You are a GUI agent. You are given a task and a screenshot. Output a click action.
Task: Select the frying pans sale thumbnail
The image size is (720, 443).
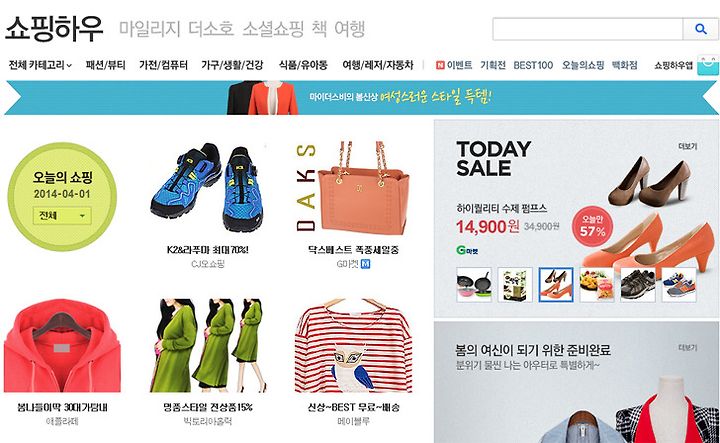pyautogui.click(x=474, y=285)
